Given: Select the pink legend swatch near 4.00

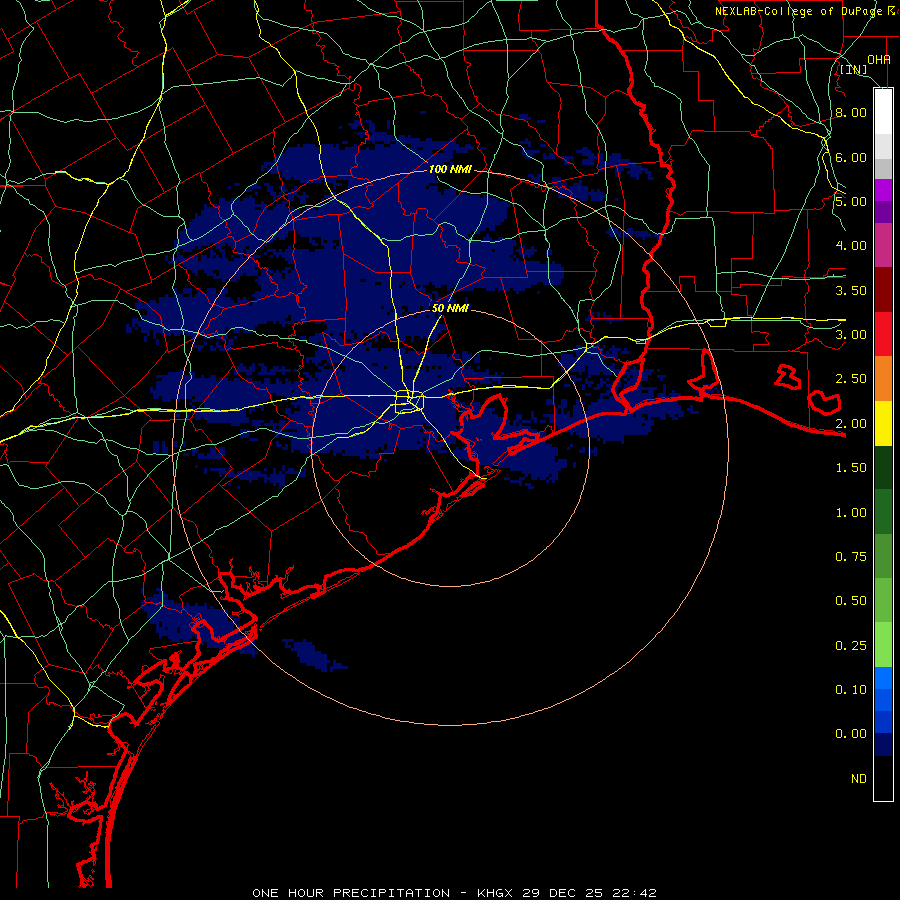Looking at the screenshot, I should 883,245.
